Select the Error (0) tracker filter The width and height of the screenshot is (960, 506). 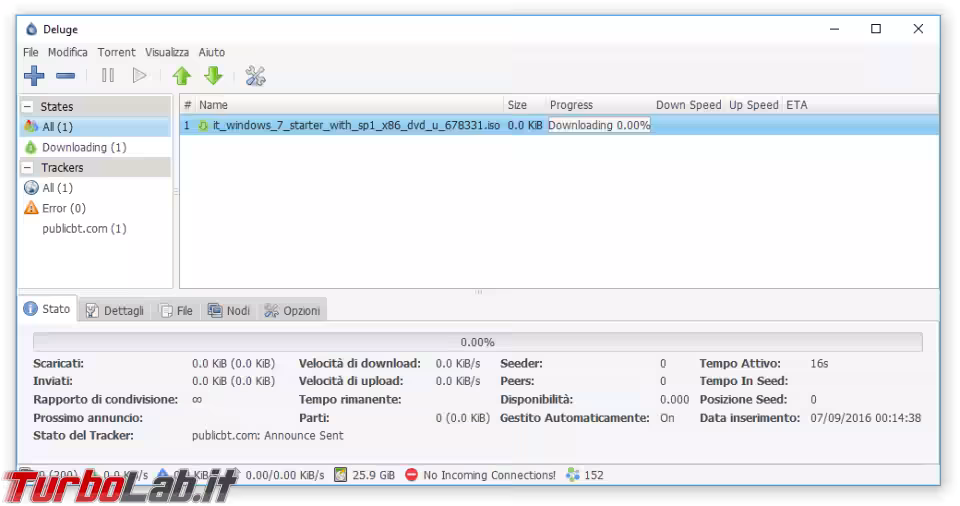(96, 208)
